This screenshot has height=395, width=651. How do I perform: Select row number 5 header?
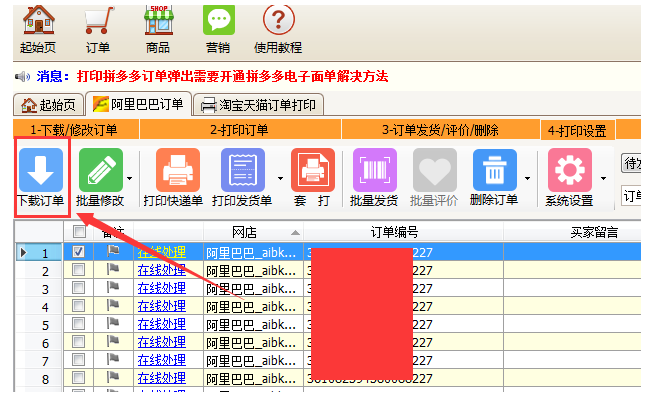[39, 325]
